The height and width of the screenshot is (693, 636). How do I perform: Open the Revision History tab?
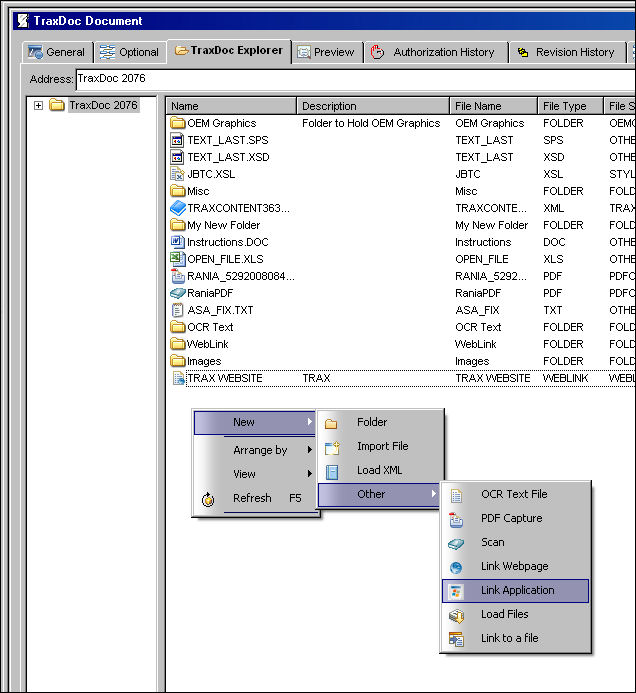point(568,52)
